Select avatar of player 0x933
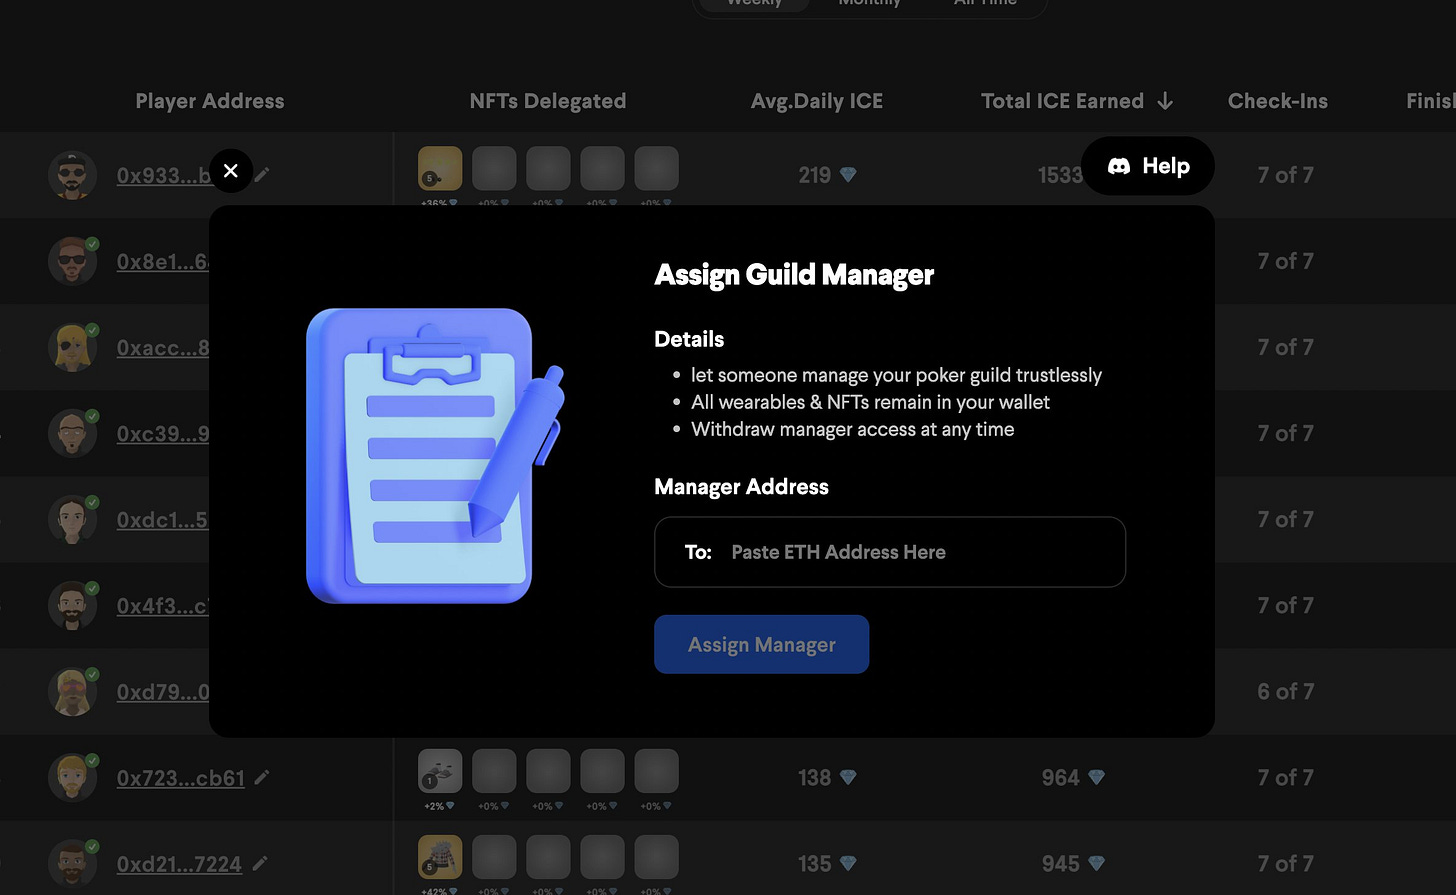This screenshot has height=895, width=1456. [72, 175]
